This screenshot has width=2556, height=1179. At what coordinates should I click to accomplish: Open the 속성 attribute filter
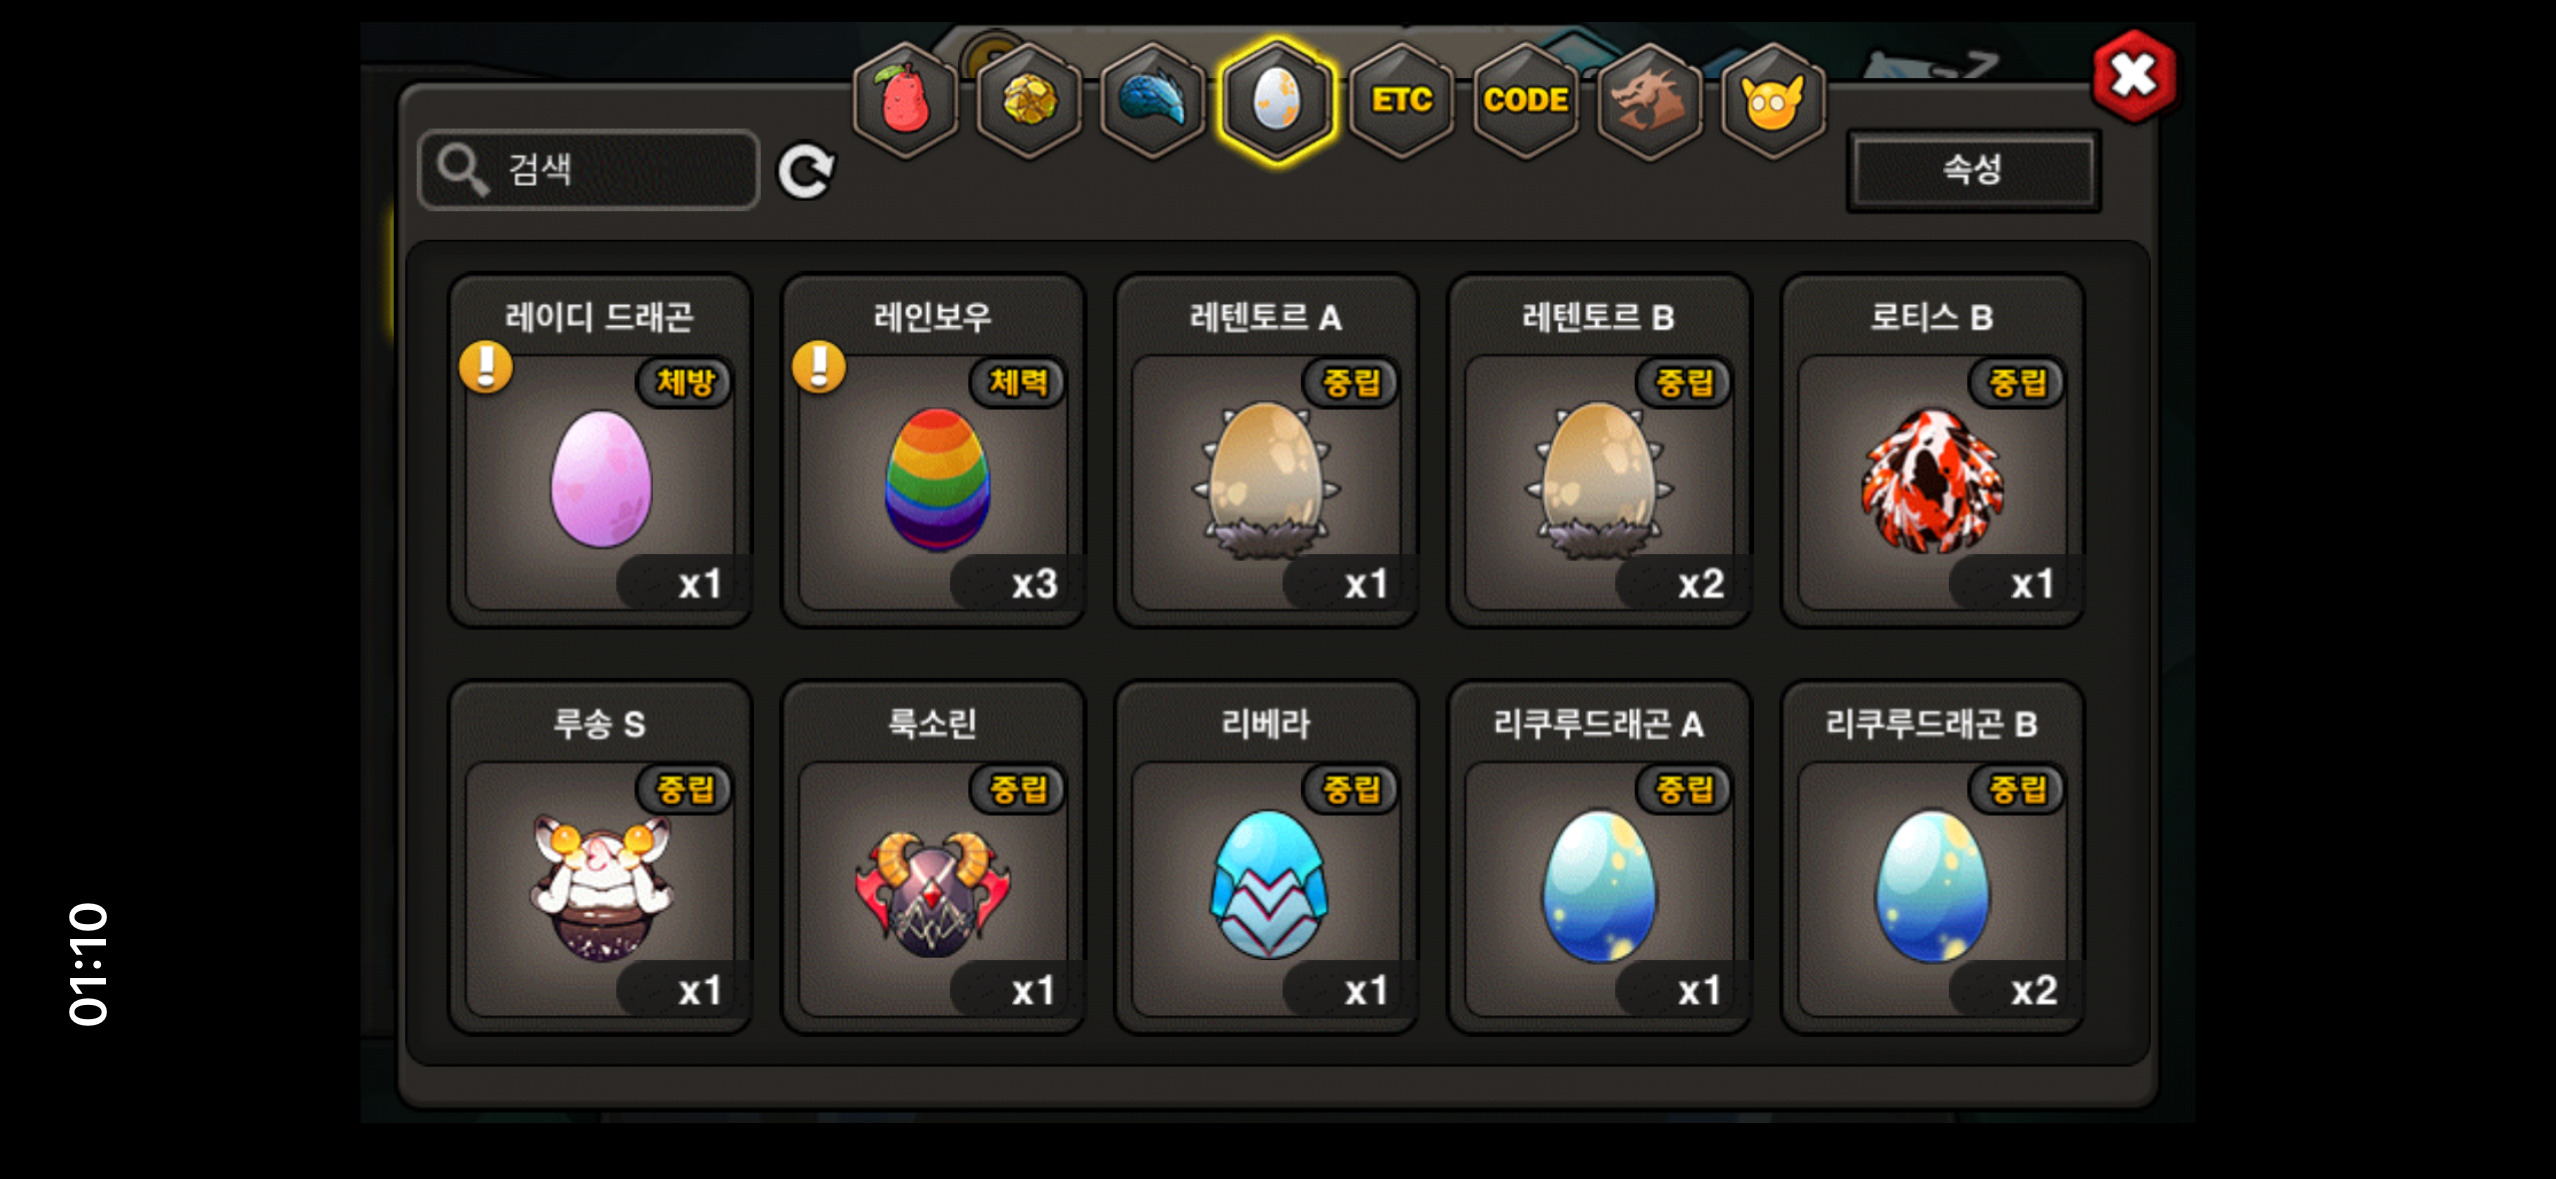pos(1973,170)
